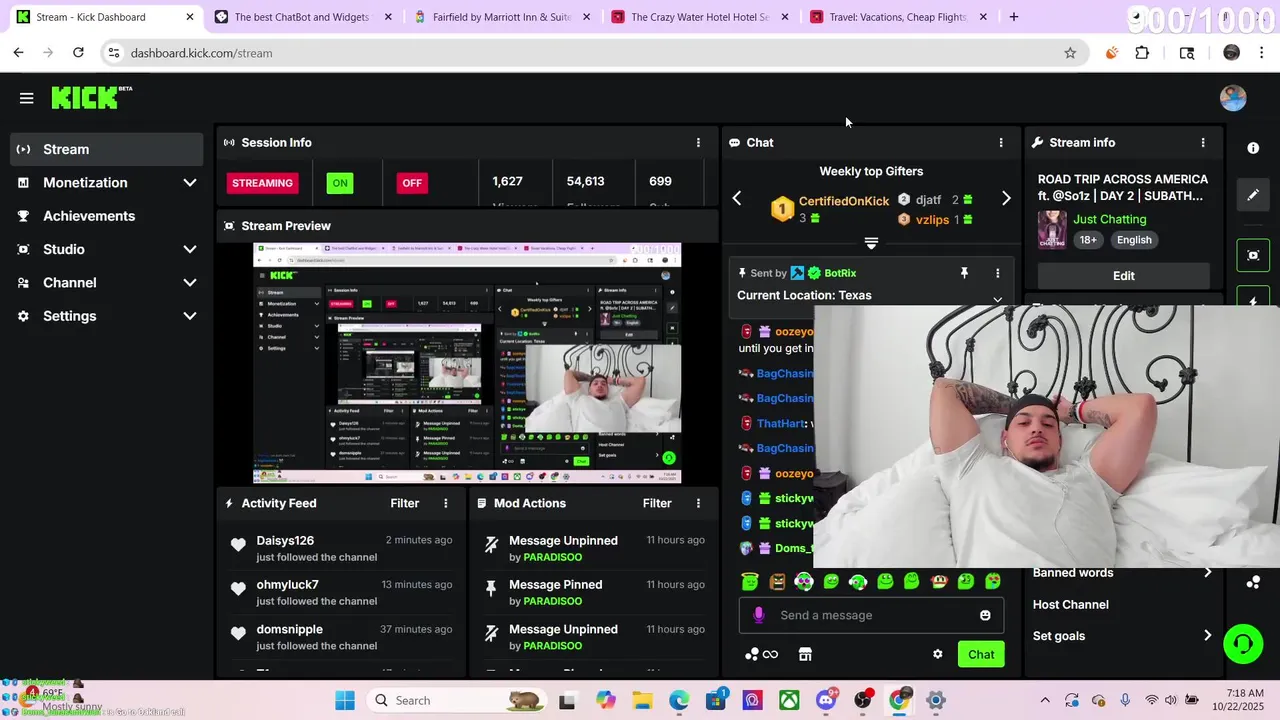The image size is (1280, 720).
Task: Click the info icon in right sidebar
Action: pyautogui.click(x=1253, y=148)
